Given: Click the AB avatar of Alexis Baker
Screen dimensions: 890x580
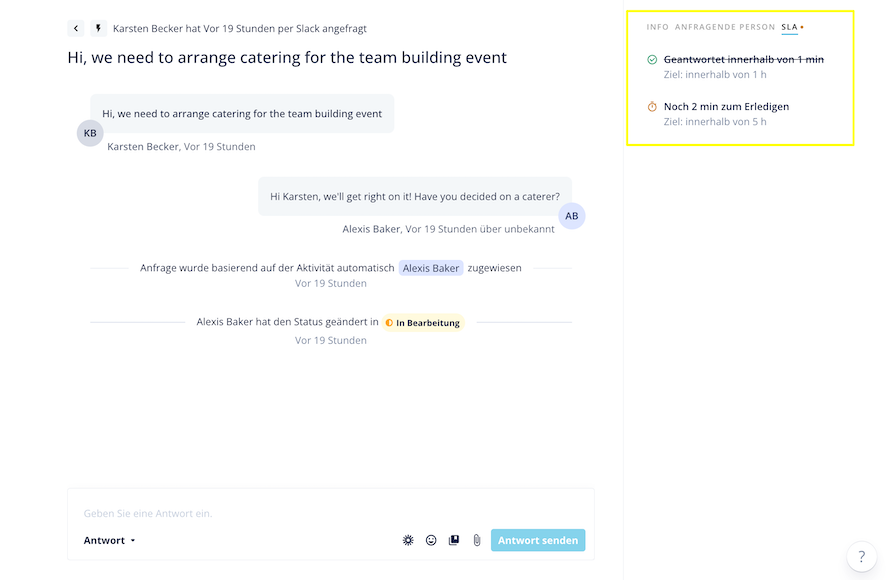Looking at the screenshot, I should (x=572, y=216).
